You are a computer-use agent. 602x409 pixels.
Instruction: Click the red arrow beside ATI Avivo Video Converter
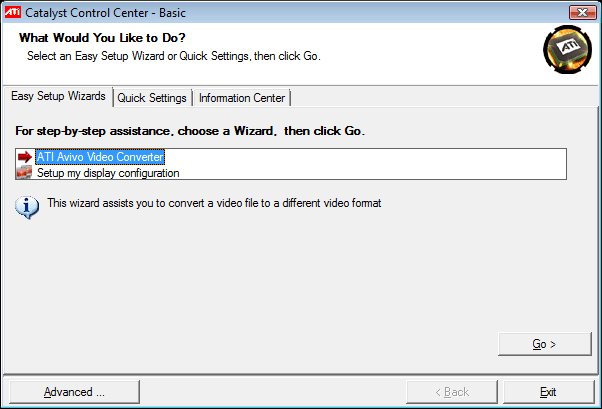[25, 157]
